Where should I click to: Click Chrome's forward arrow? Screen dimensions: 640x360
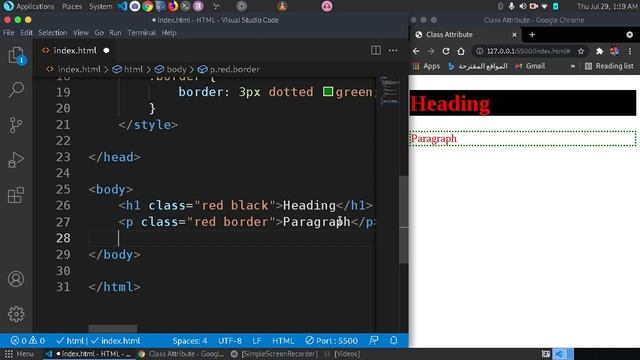coord(431,51)
